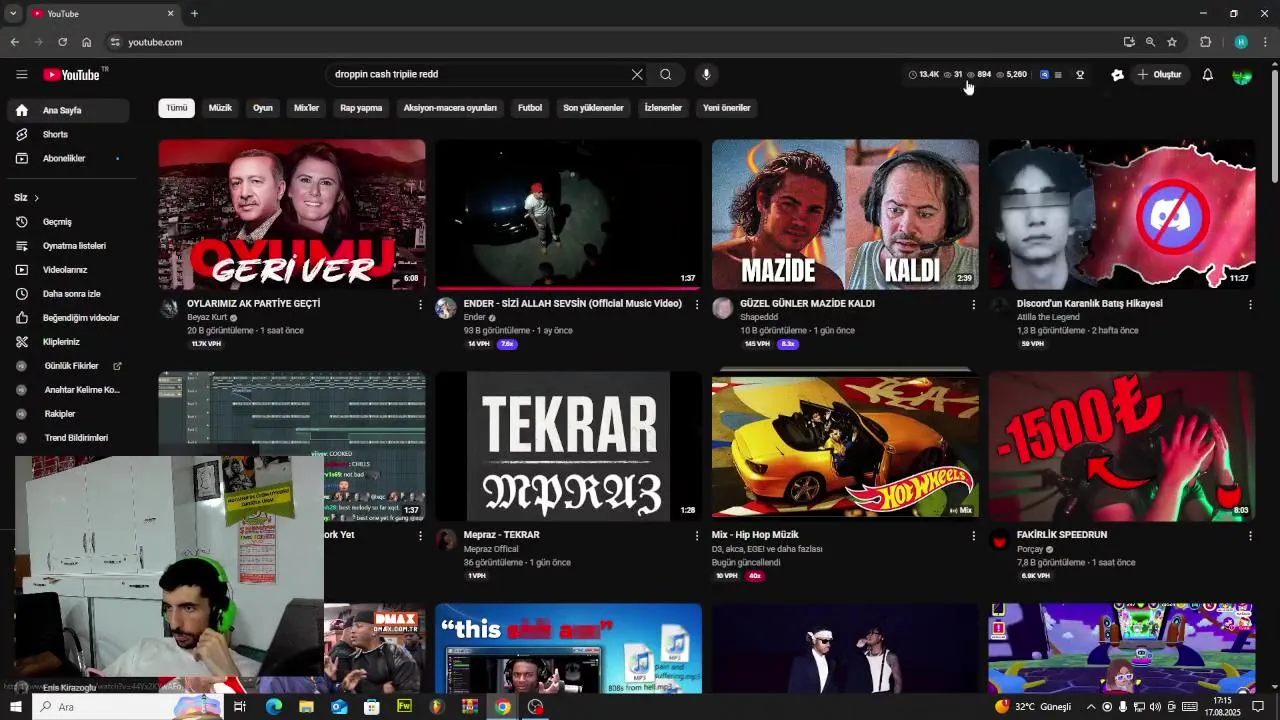Viewport: 1280px width, 720px height.
Task: Select the Futbol filter chip
Action: (x=530, y=108)
